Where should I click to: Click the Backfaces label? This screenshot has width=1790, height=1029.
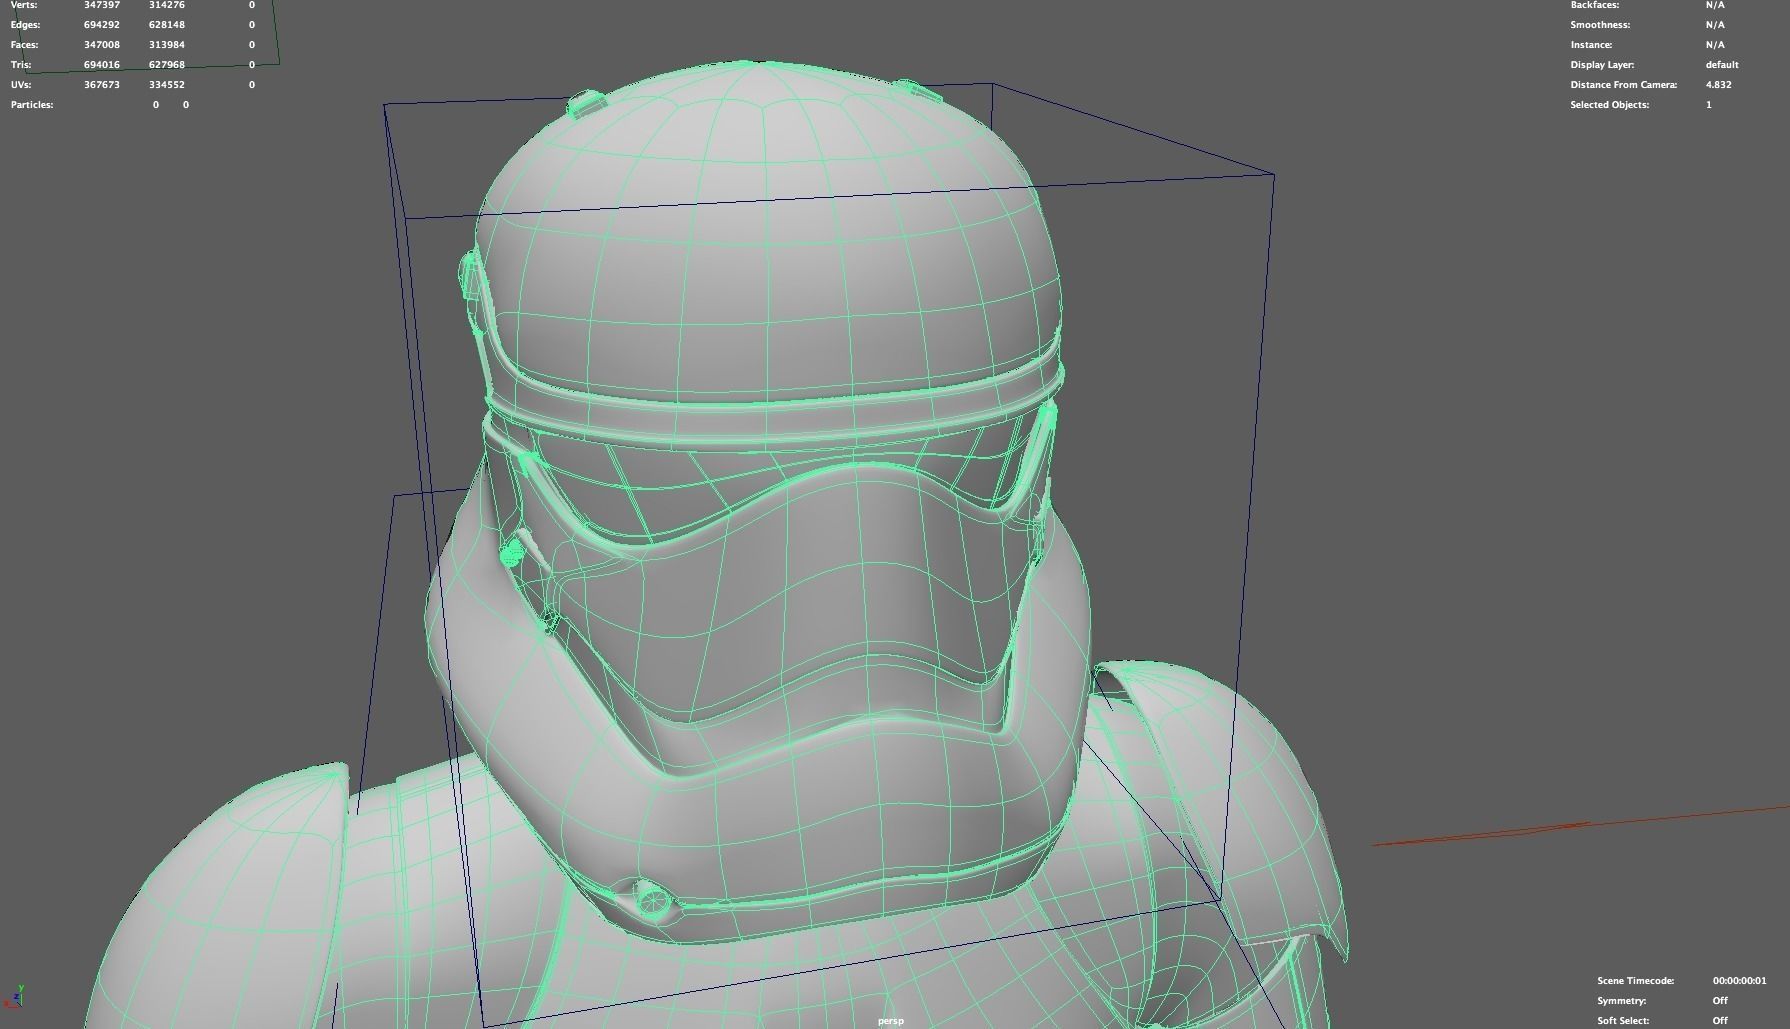(1595, 5)
